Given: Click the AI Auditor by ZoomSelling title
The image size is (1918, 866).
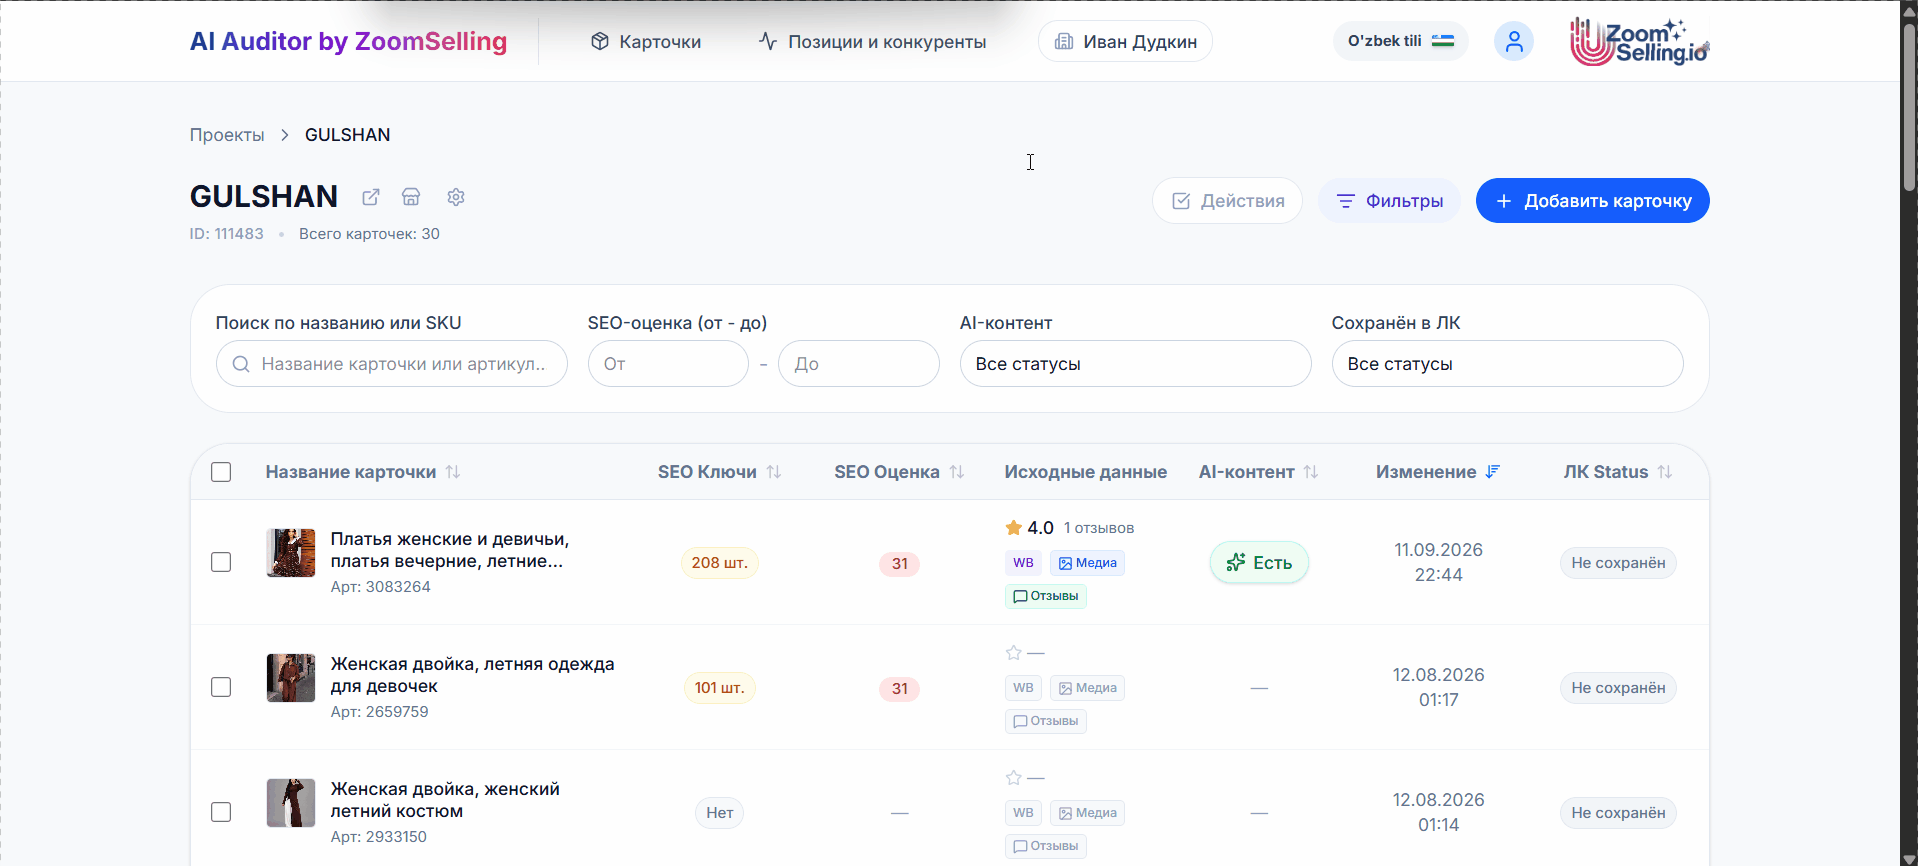Looking at the screenshot, I should point(348,41).
